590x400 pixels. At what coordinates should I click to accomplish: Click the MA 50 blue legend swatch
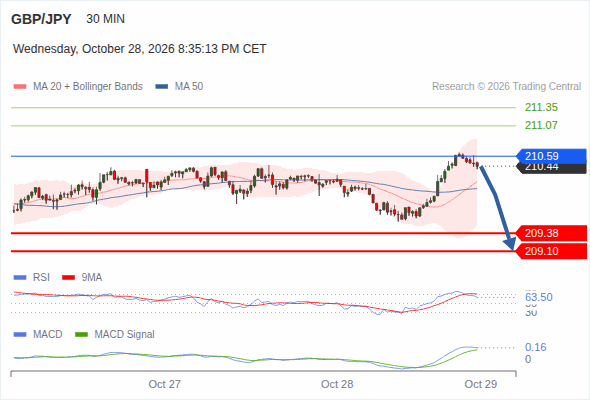162,87
